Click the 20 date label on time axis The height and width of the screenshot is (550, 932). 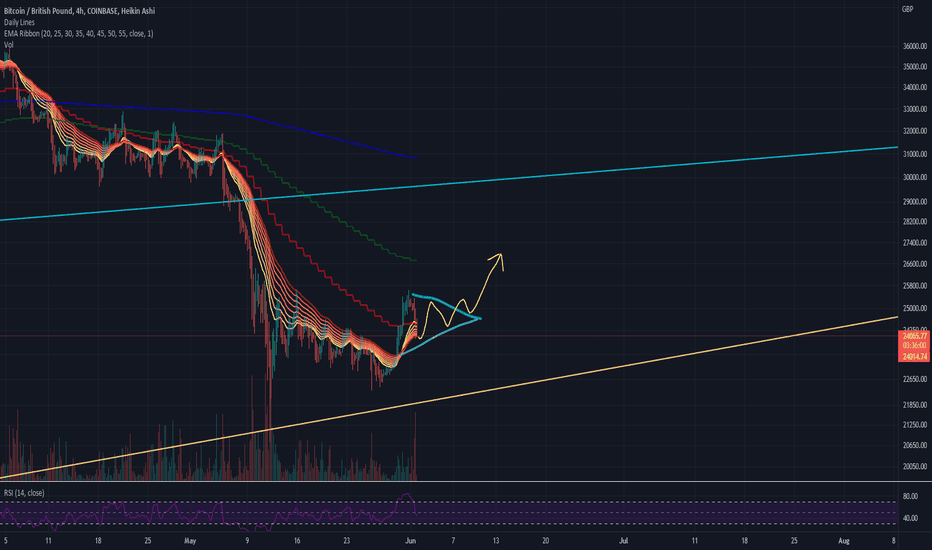click(x=545, y=541)
